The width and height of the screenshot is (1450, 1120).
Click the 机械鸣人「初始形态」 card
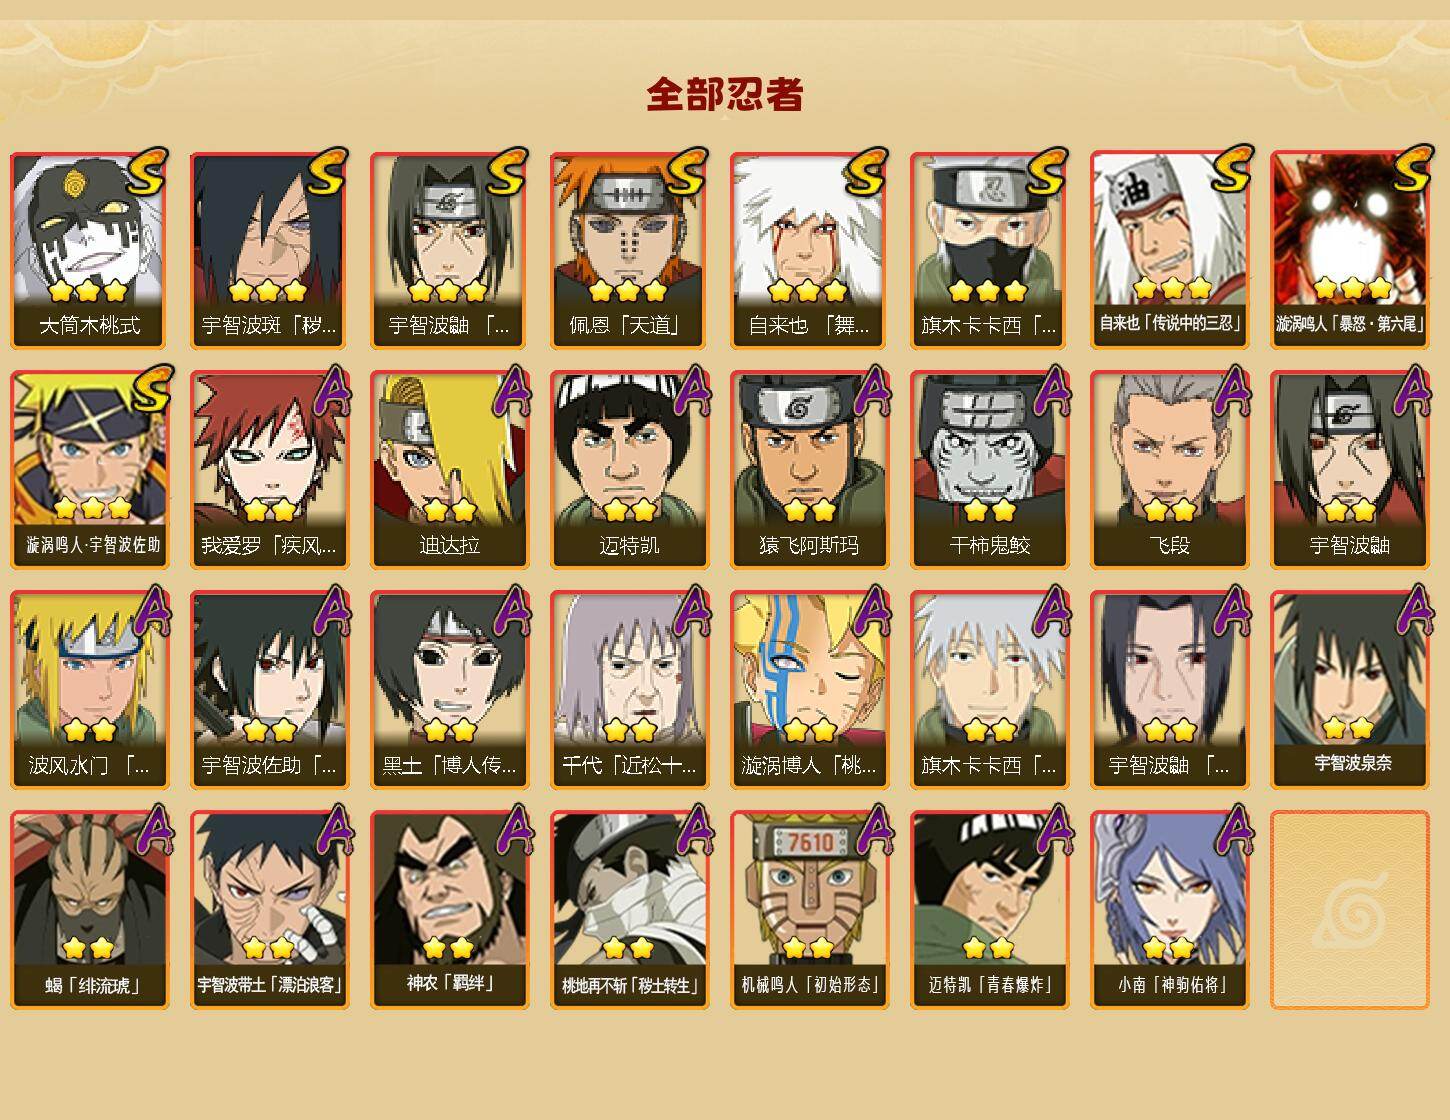coord(810,910)
